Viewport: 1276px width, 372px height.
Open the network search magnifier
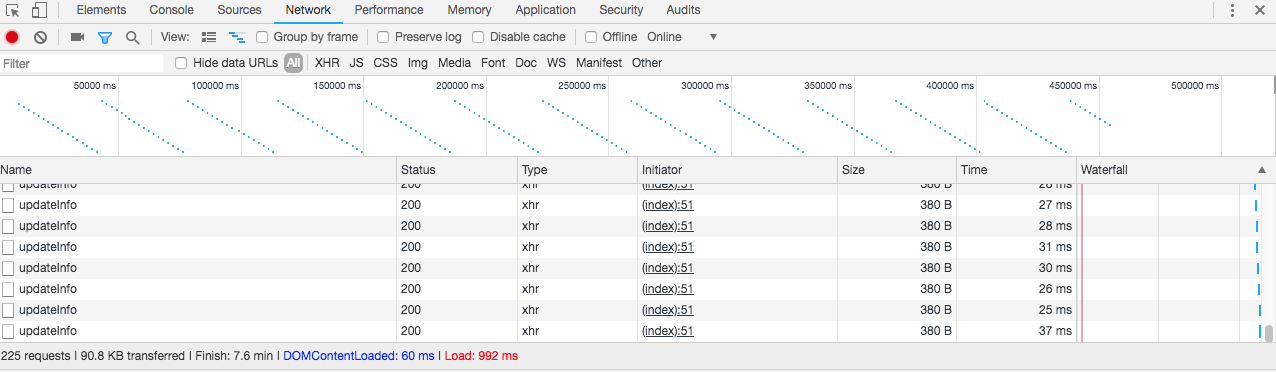point(132,37)
